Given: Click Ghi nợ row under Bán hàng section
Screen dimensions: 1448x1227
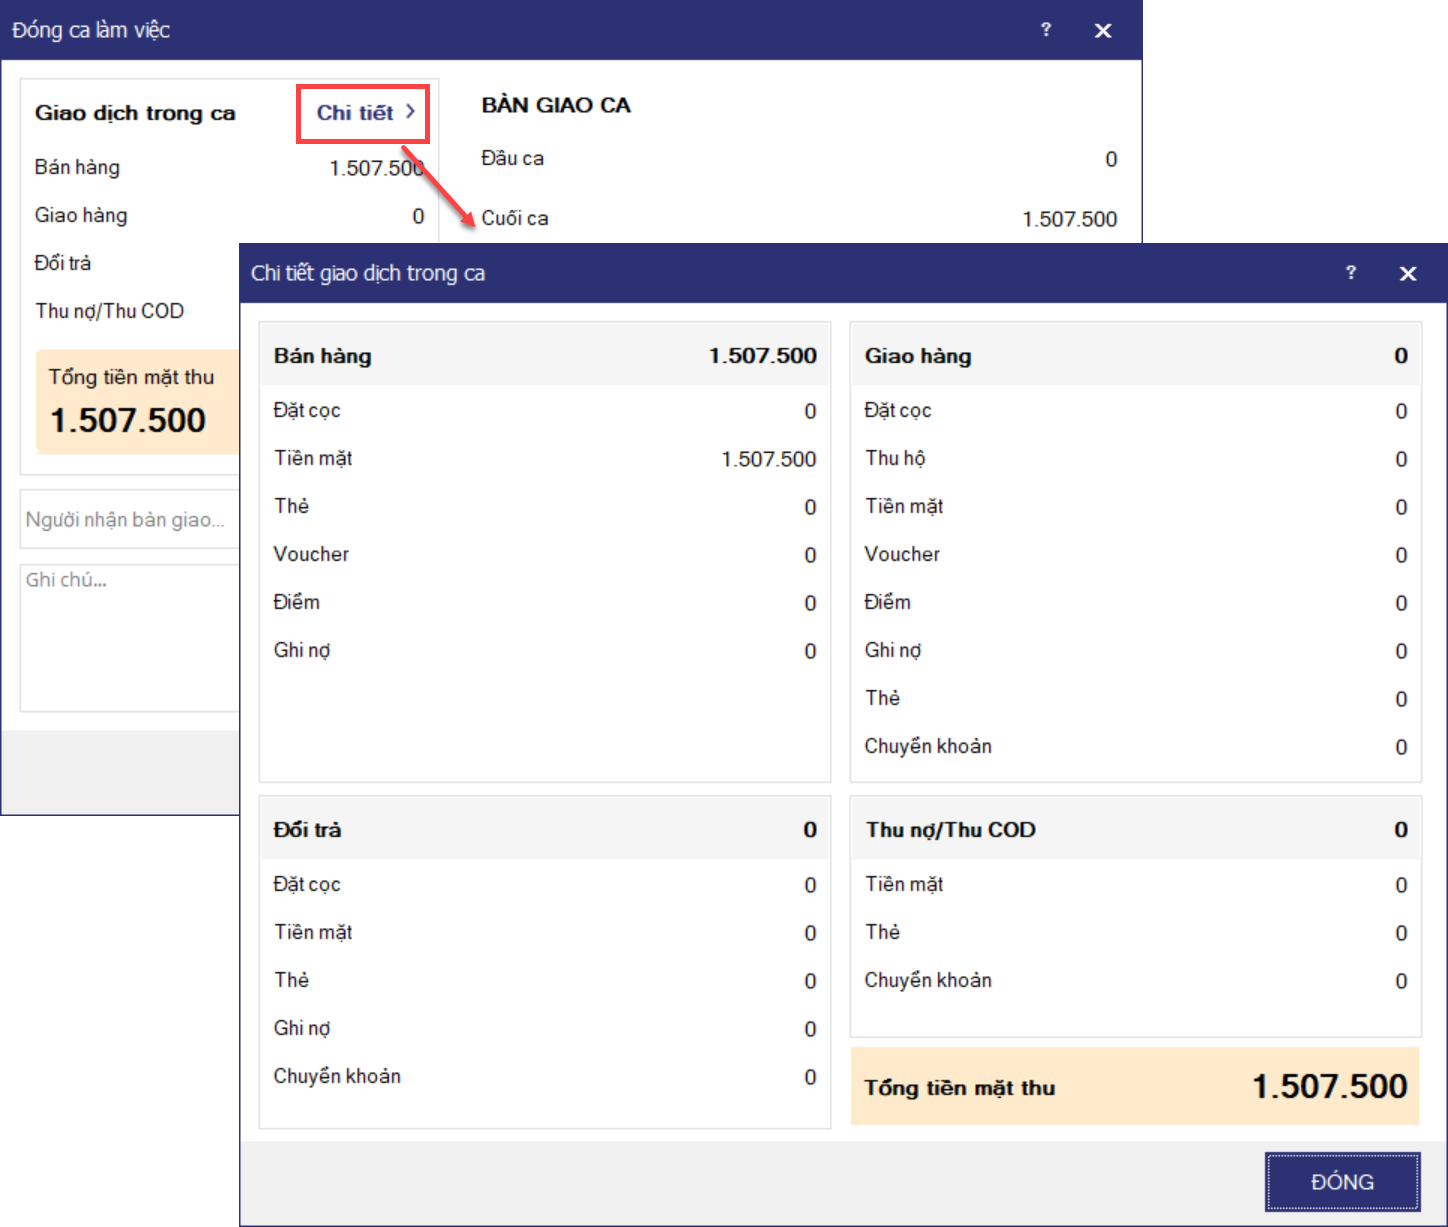Looking at the screenshot, I should 545,651.
